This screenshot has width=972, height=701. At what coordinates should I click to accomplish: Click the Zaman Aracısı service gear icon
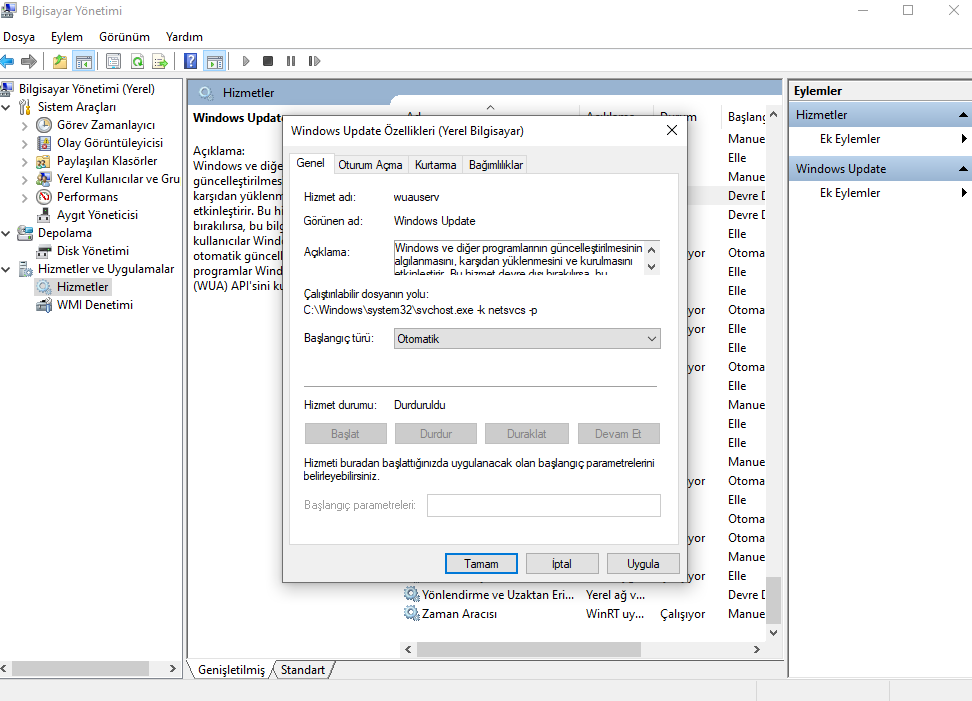(x=411, y=614)
